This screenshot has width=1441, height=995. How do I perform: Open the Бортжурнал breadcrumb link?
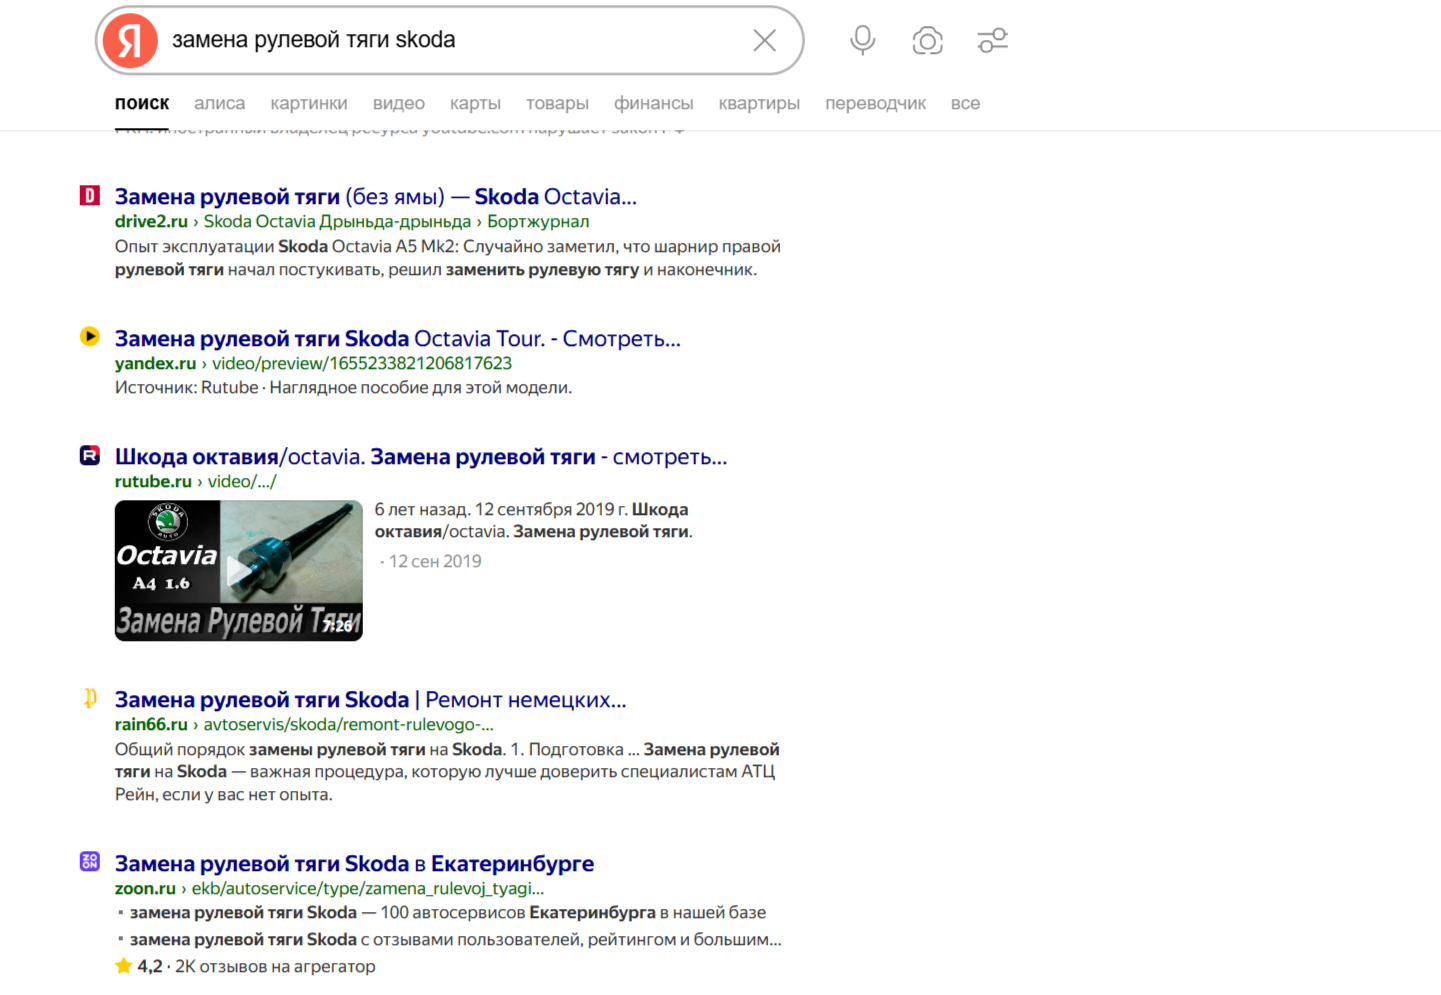click(538, 222)
